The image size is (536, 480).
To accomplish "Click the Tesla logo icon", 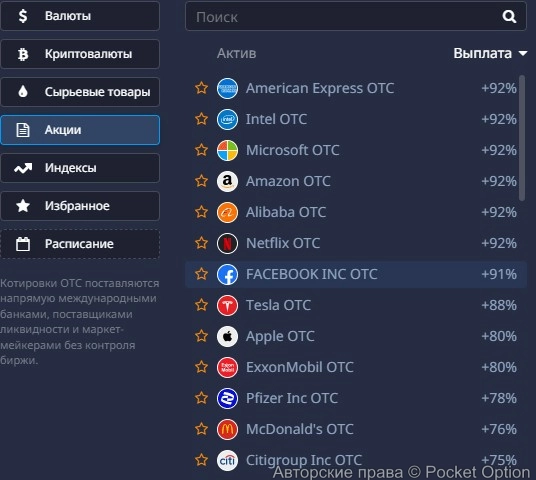I will coord(227,305).
